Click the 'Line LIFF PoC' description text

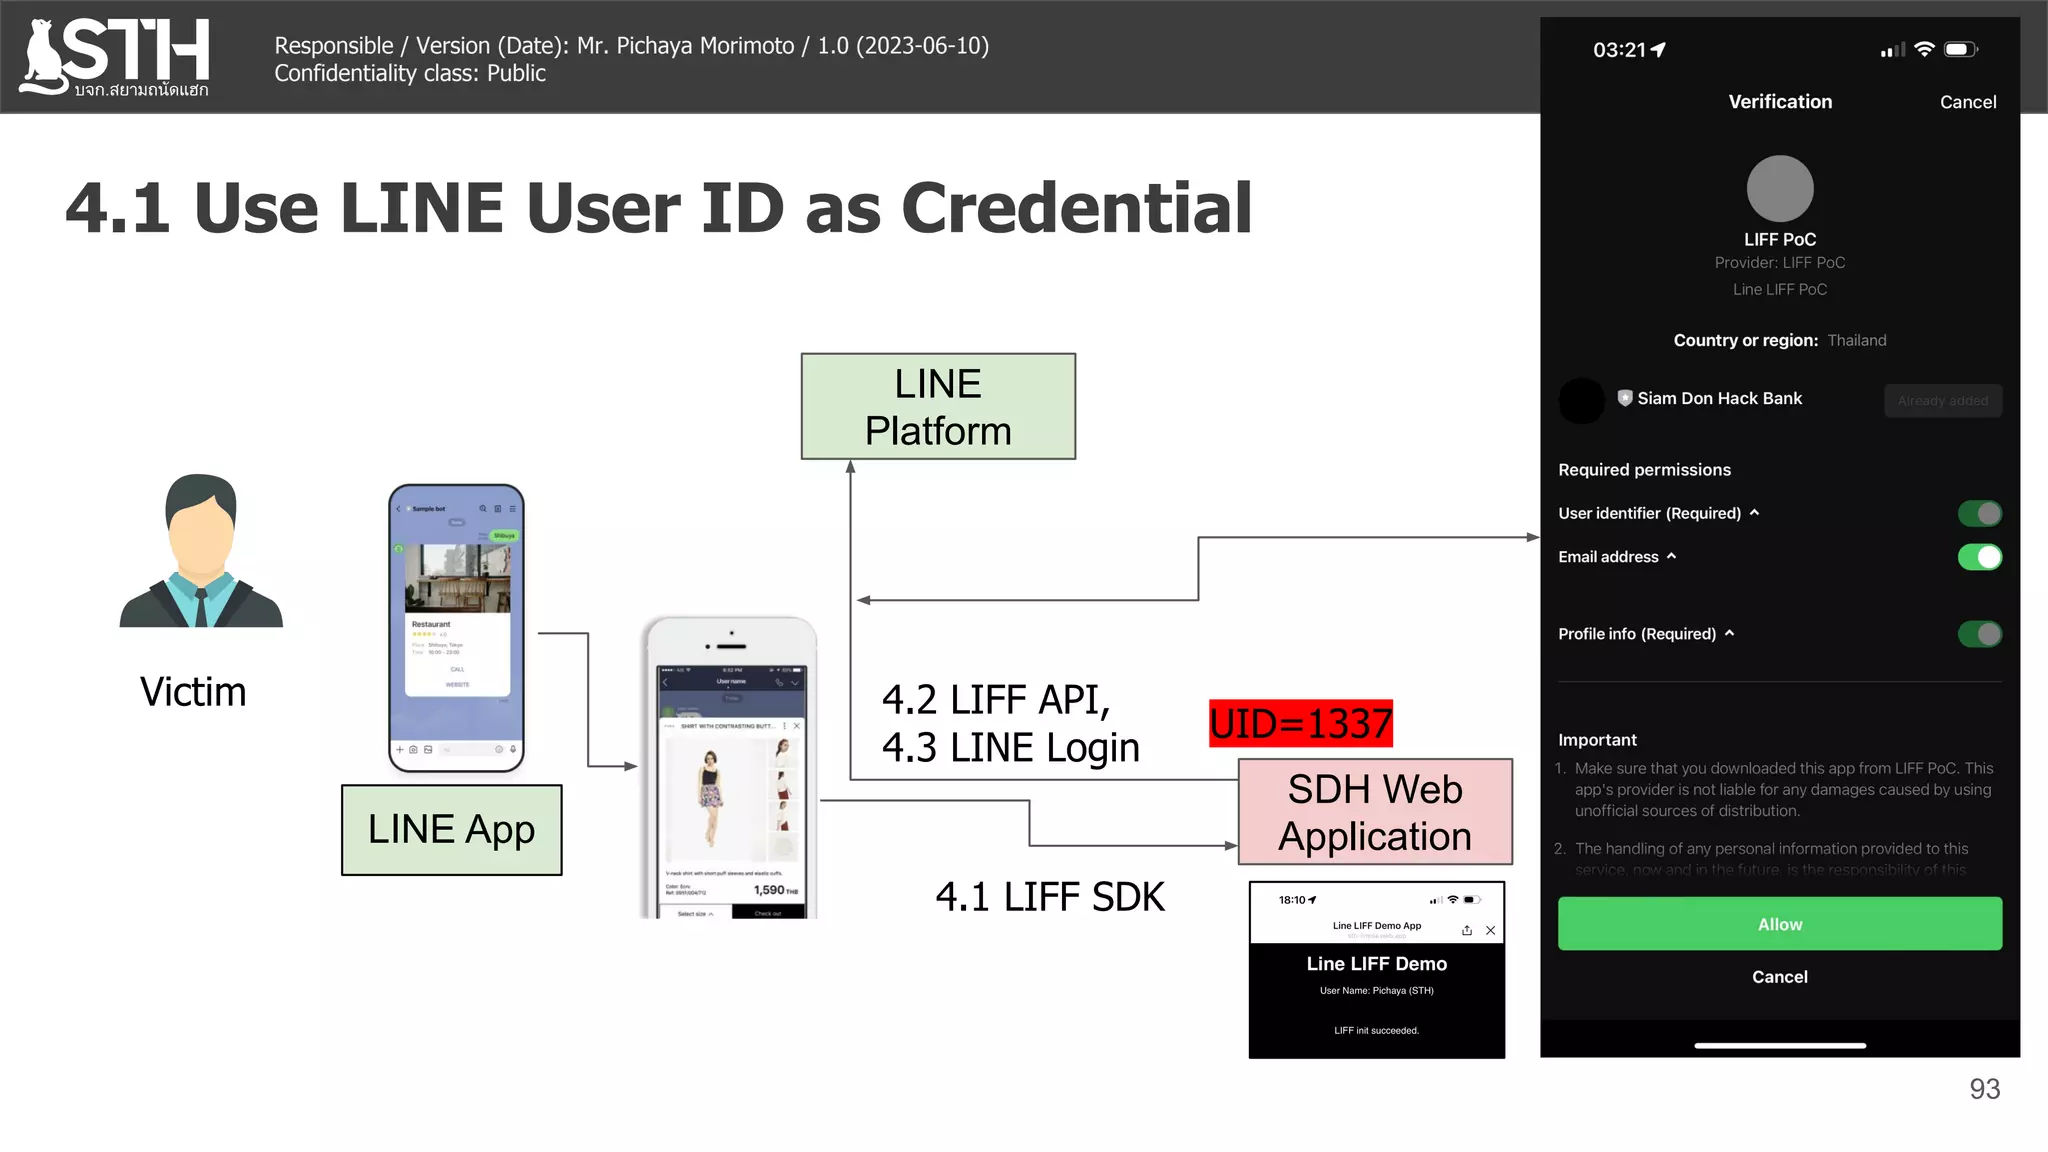point(1779,290)
